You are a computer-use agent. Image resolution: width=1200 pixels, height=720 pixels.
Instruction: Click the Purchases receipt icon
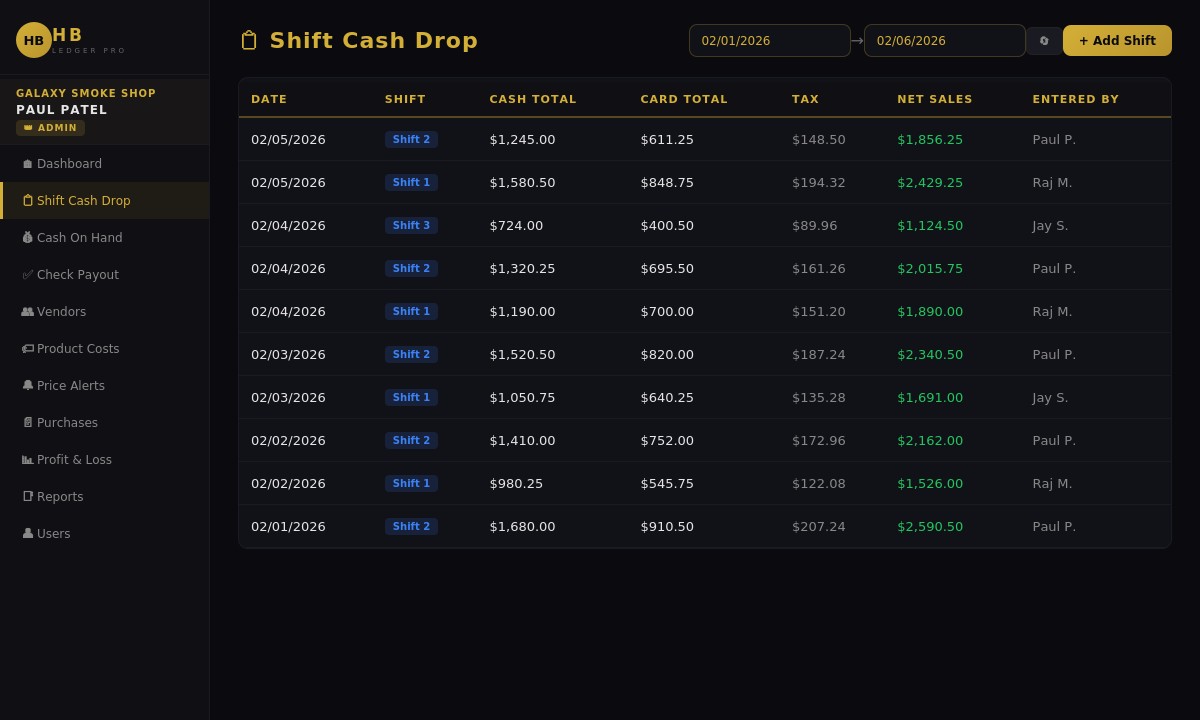pyautogui.click(x=28, y=423)
